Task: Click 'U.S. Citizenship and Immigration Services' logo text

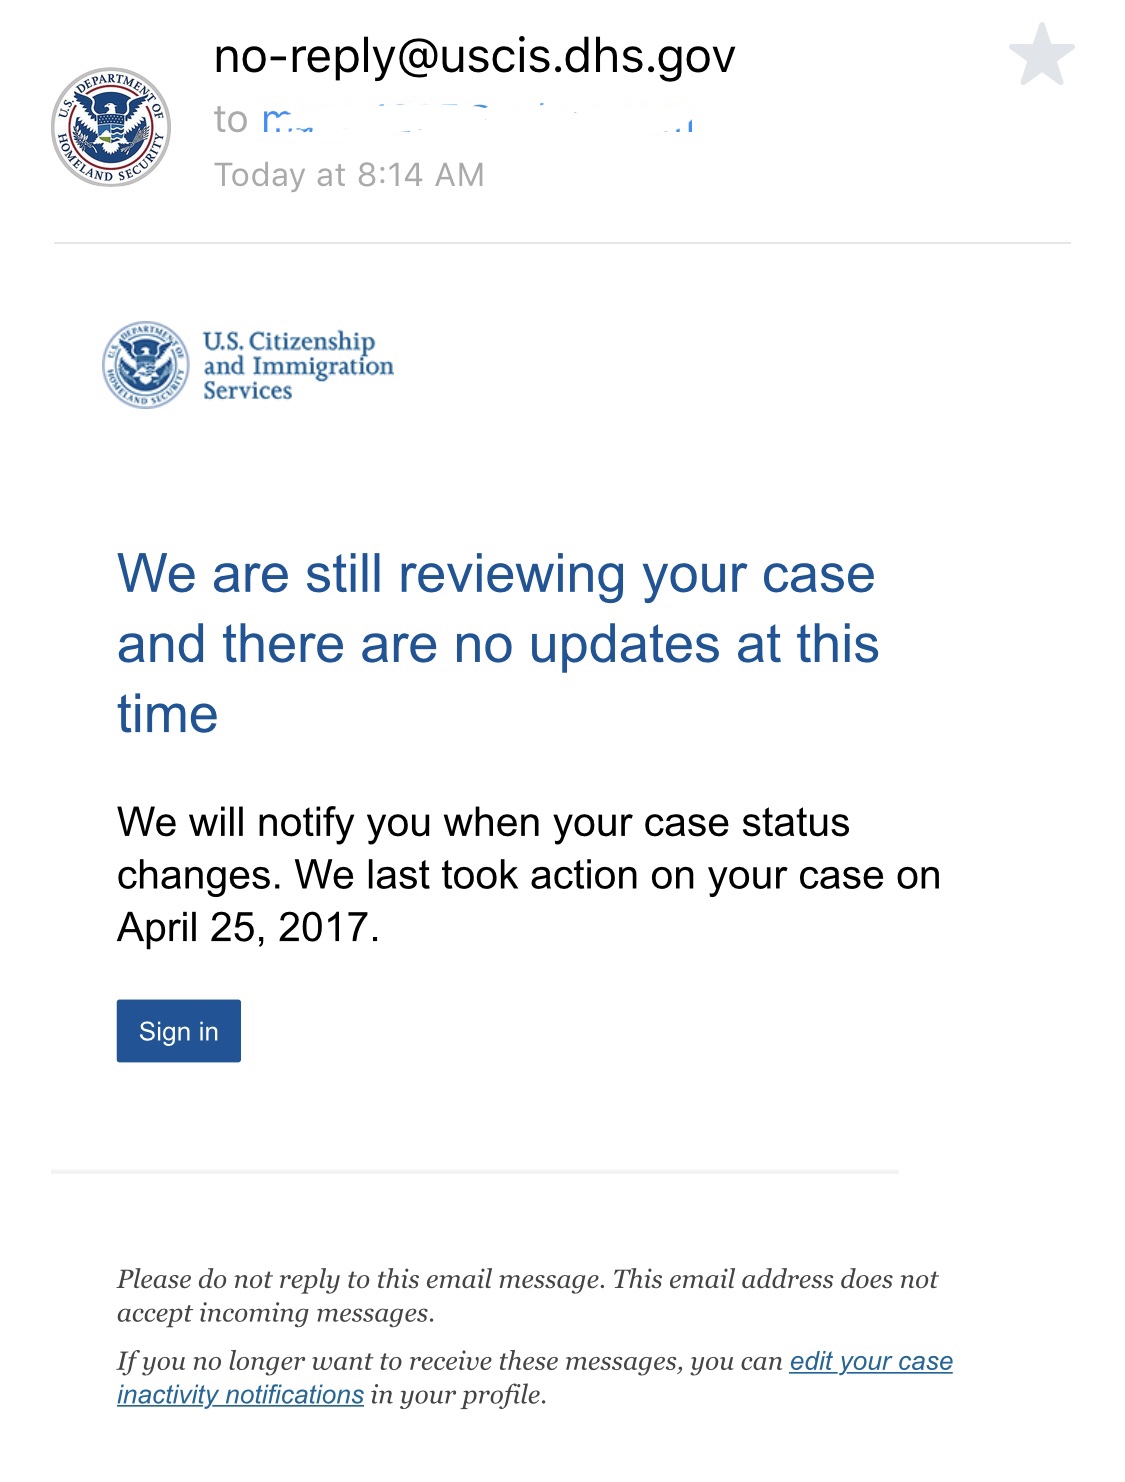Action: 298,366
